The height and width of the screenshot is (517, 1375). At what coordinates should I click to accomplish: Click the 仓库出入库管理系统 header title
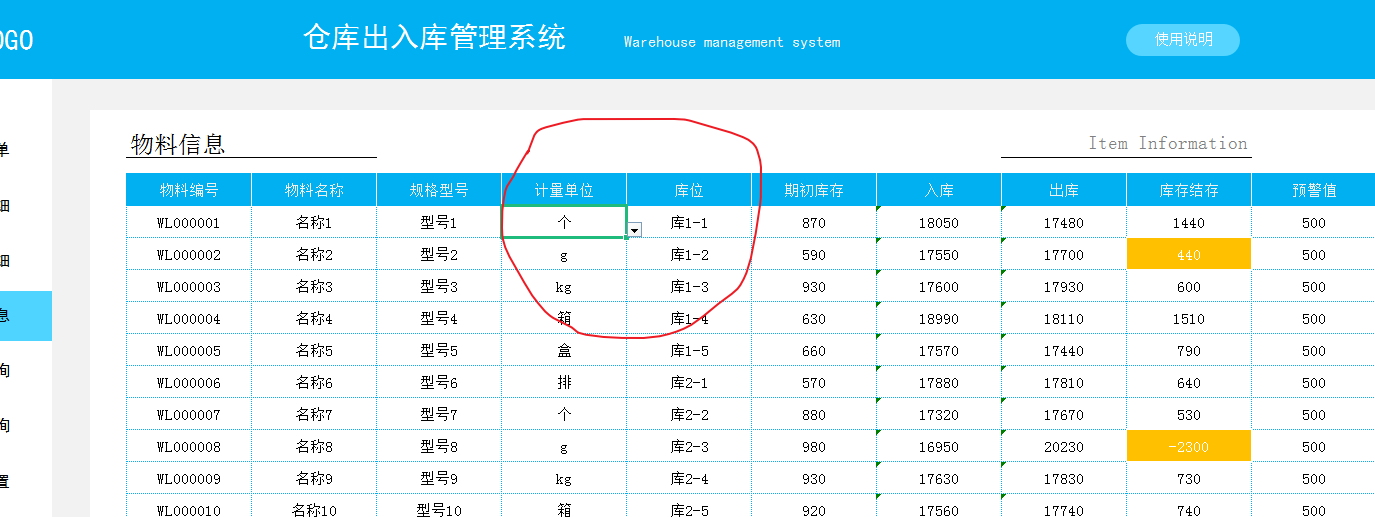(434, 38)
